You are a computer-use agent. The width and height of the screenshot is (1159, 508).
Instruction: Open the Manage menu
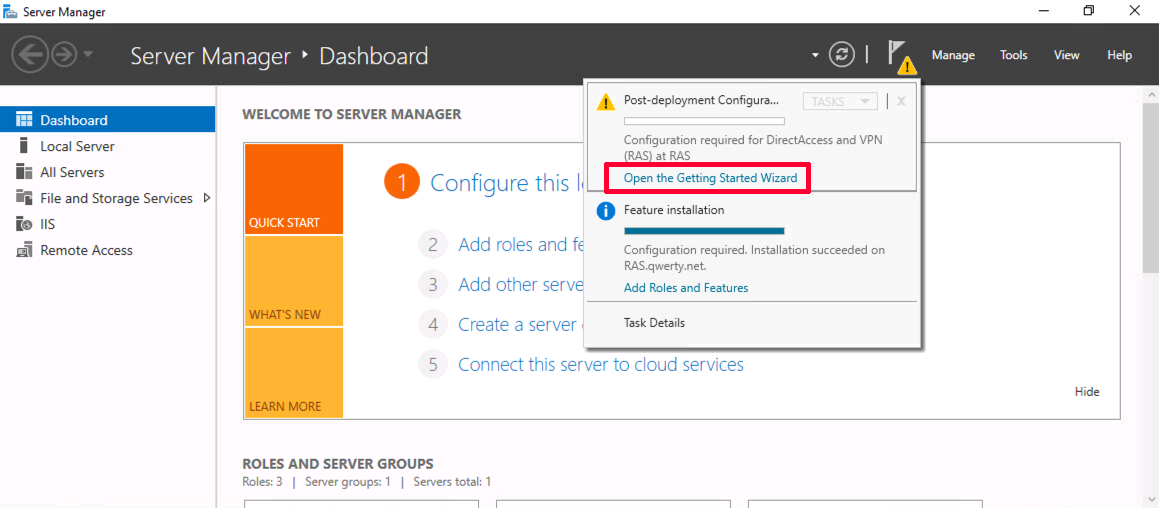[x=953, y=55]
